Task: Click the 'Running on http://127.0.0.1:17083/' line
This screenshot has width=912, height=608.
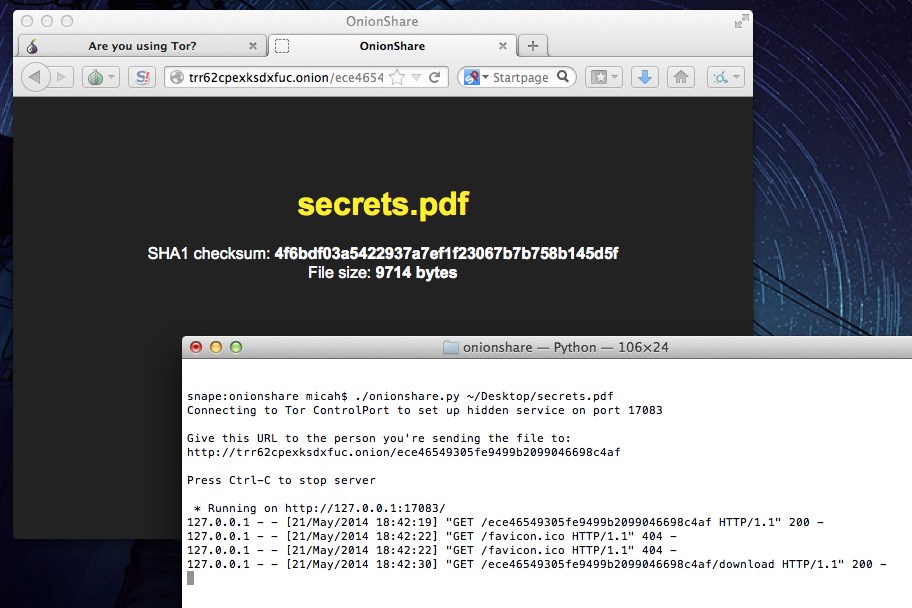Action: [x=319, y=508]
